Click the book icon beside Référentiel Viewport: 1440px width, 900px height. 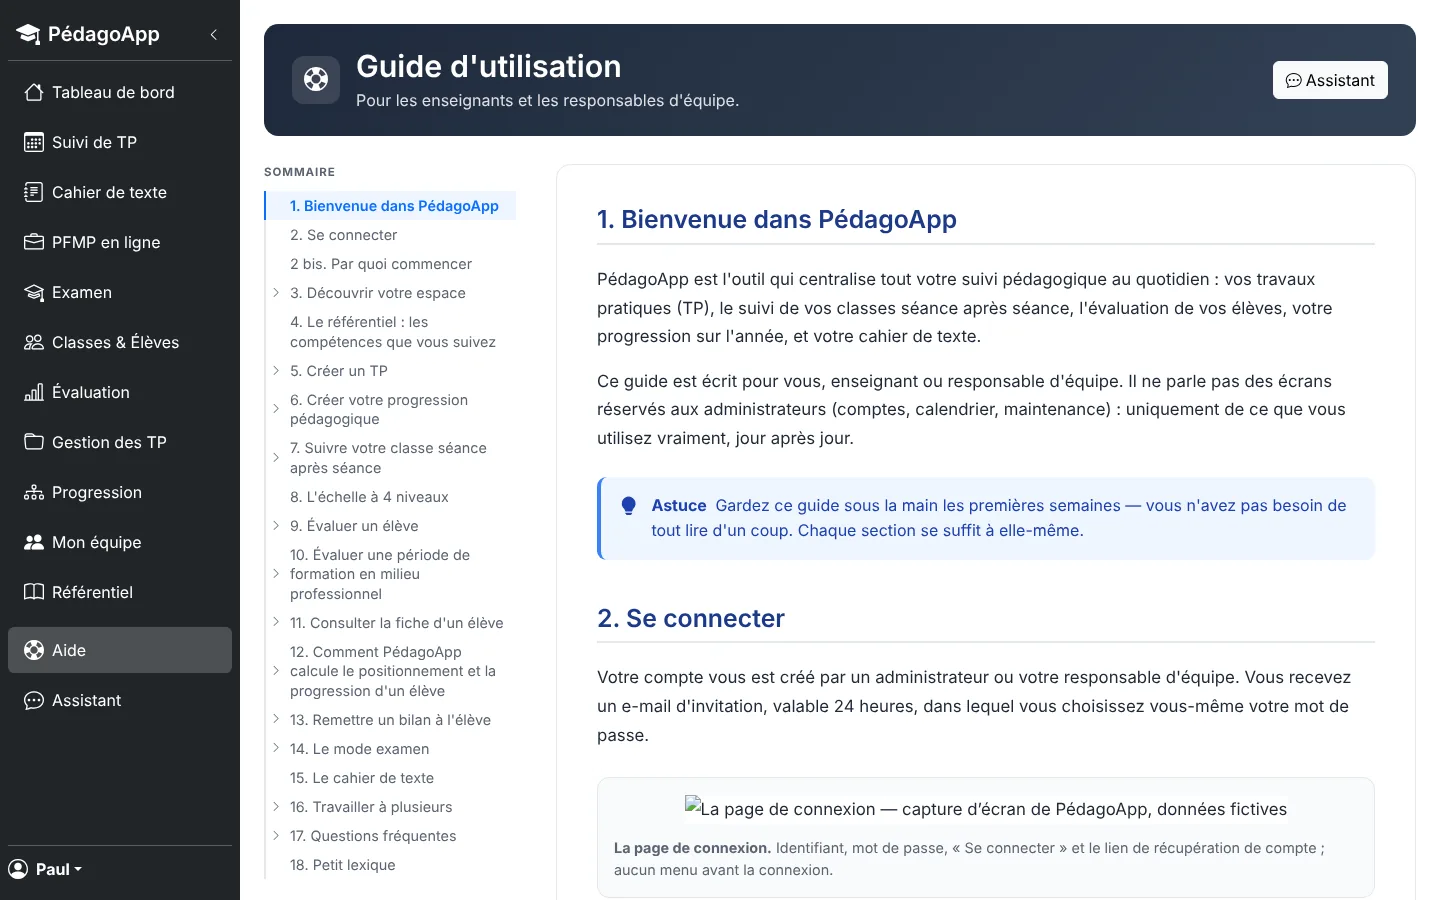pos(34,592)
